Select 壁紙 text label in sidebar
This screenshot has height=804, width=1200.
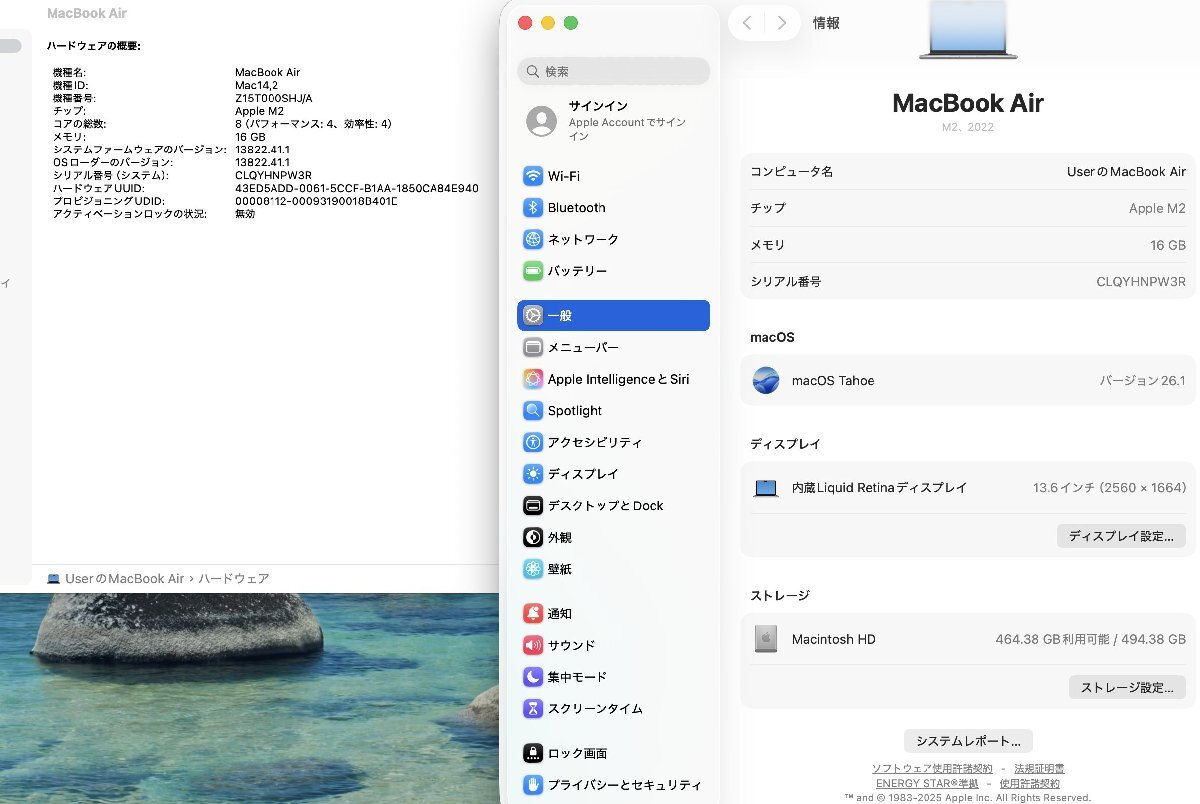point(560,569)
